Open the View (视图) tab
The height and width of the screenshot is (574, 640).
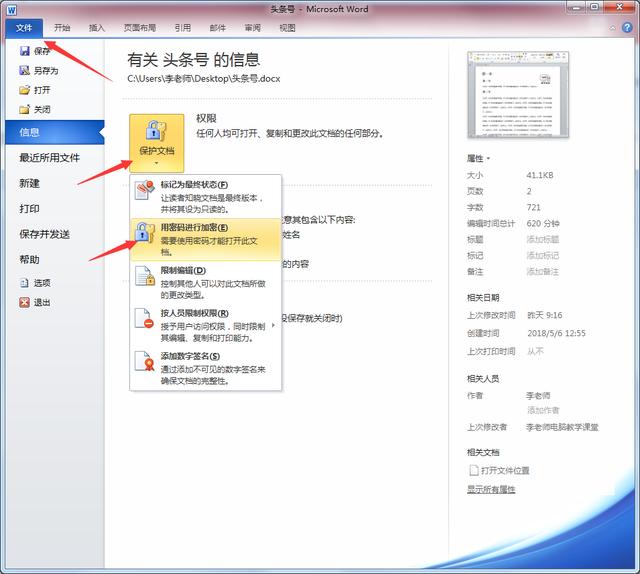[x=287, y=28]
